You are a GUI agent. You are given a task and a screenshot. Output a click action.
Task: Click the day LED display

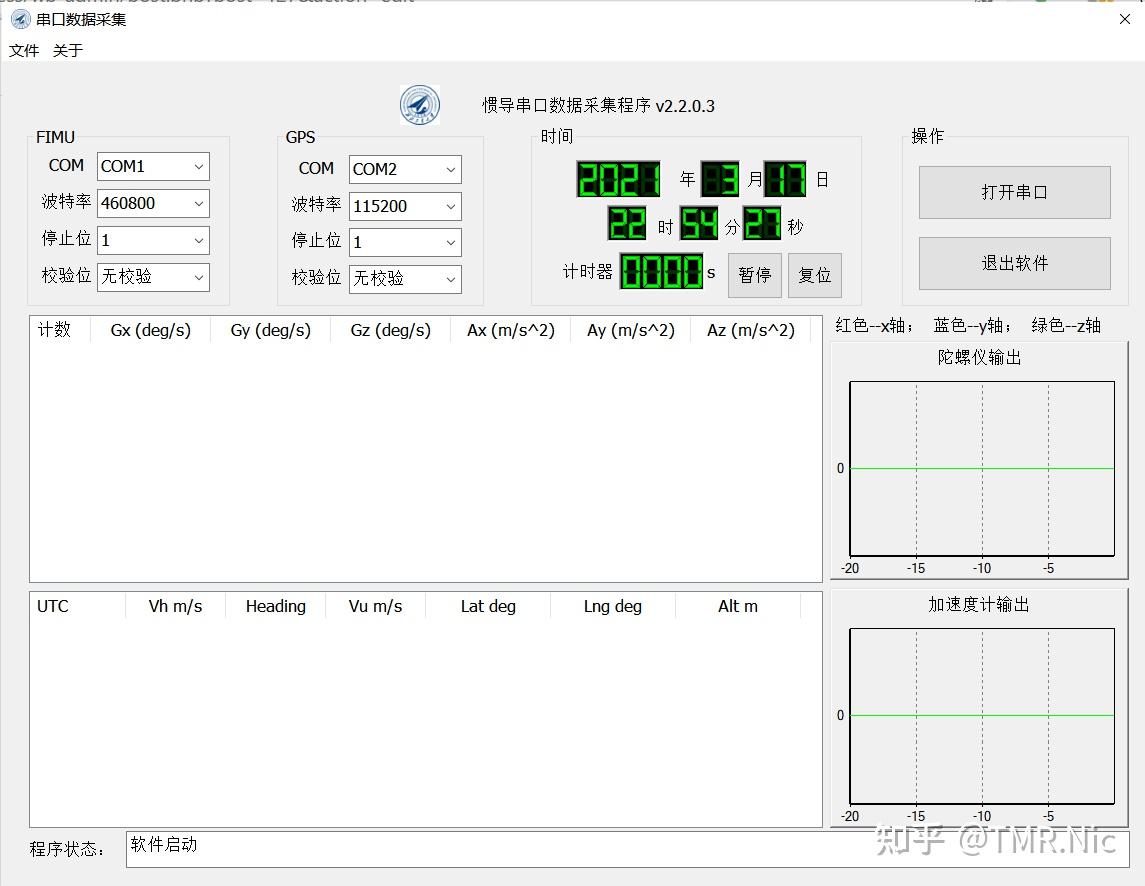(785, 179)
